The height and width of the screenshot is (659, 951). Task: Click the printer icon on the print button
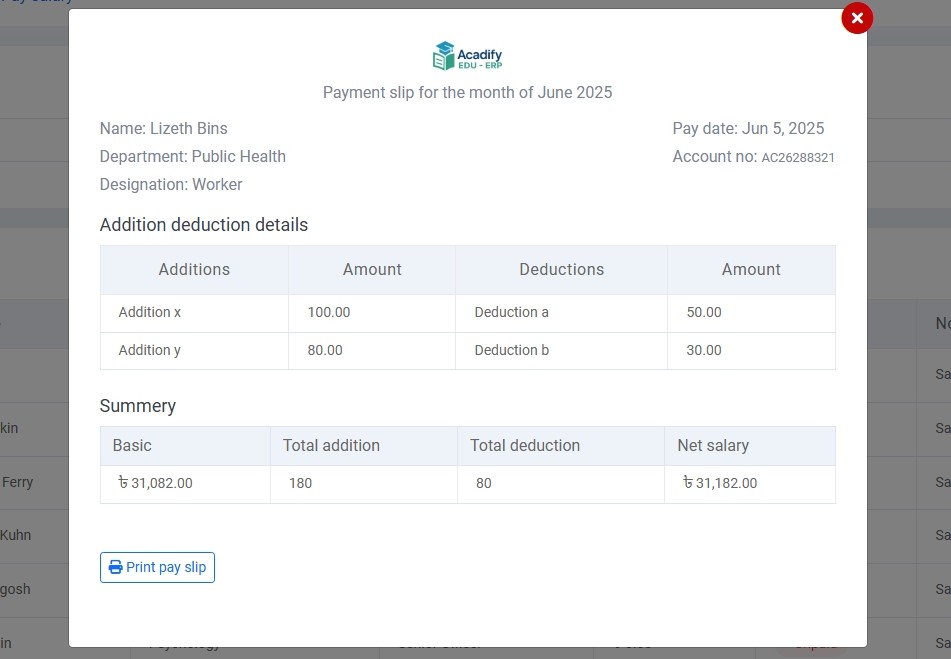click(116, 567)
